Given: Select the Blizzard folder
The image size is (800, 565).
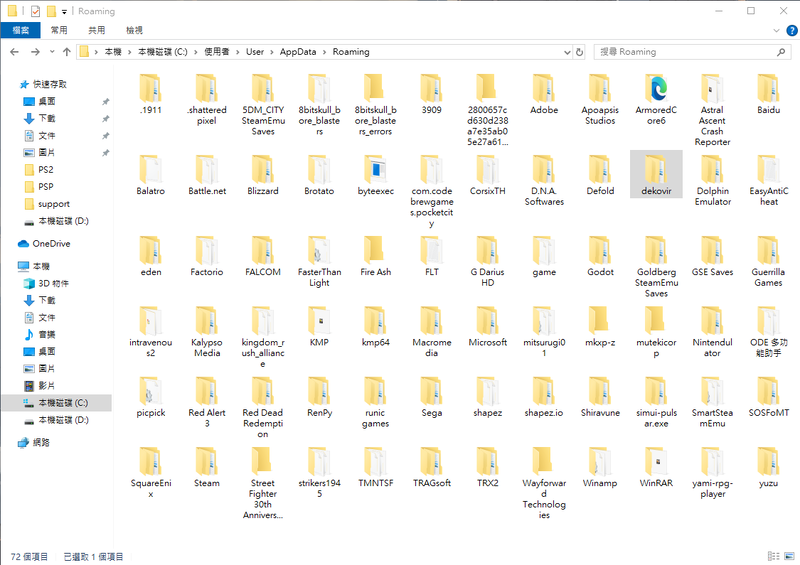Looking at the screenshot, I should click(x=263, y=176).
